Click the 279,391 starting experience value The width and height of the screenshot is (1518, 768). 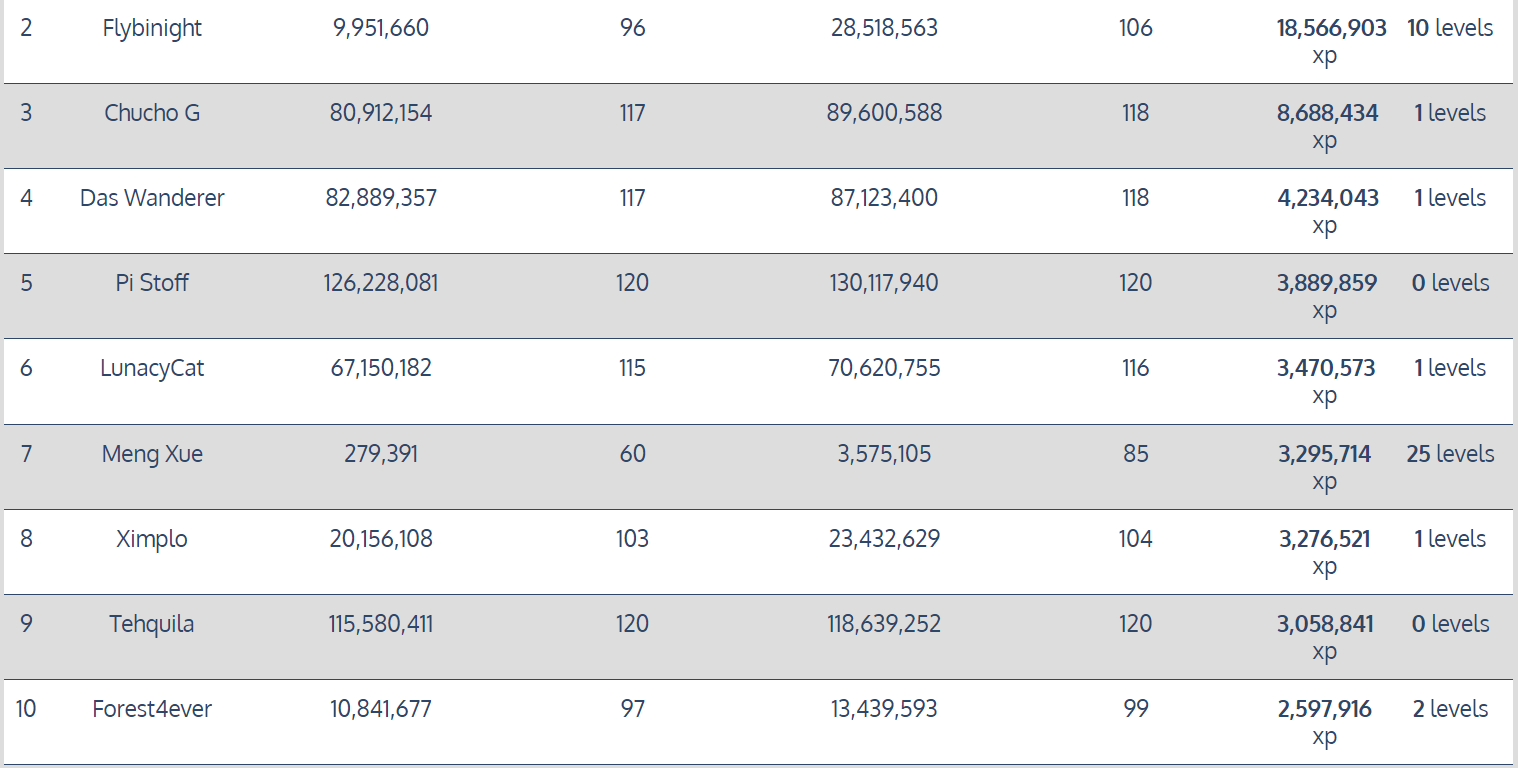pyautogui.click(x=381, y=454)
